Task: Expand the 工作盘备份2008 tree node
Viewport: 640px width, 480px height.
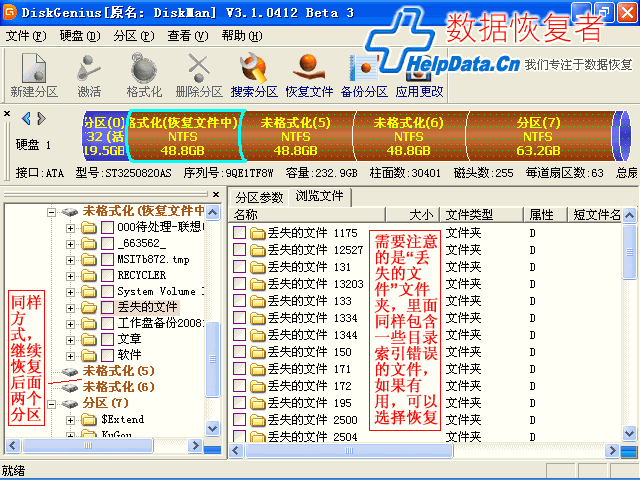Action: pos(70,324)
